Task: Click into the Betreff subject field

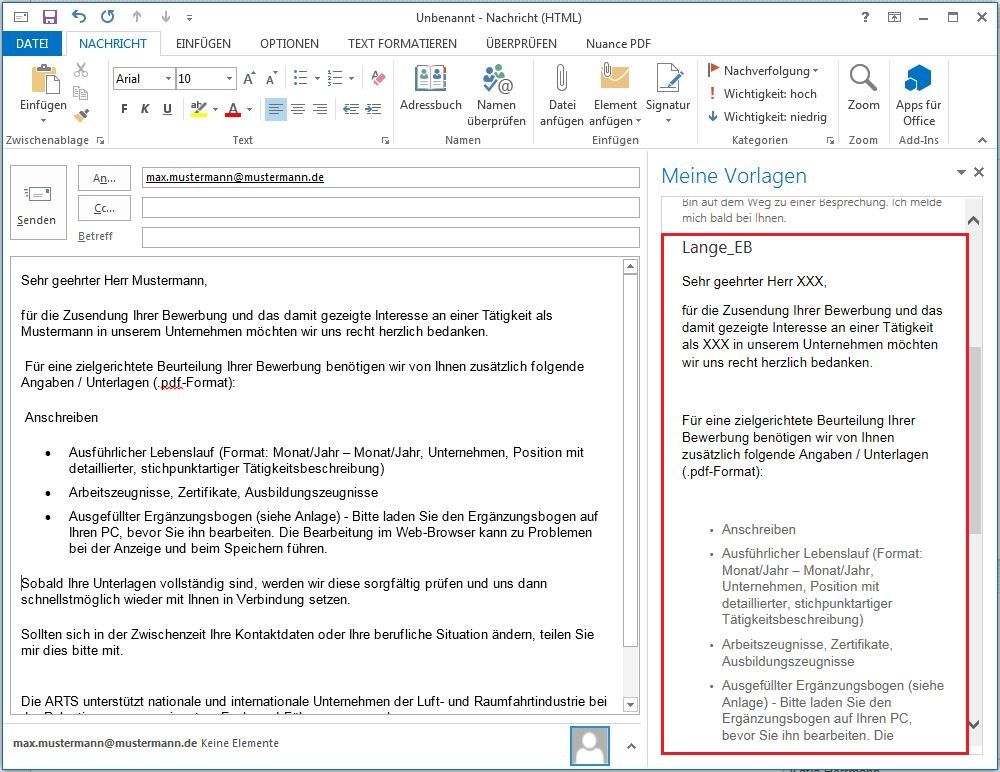Action: (390, 237)
